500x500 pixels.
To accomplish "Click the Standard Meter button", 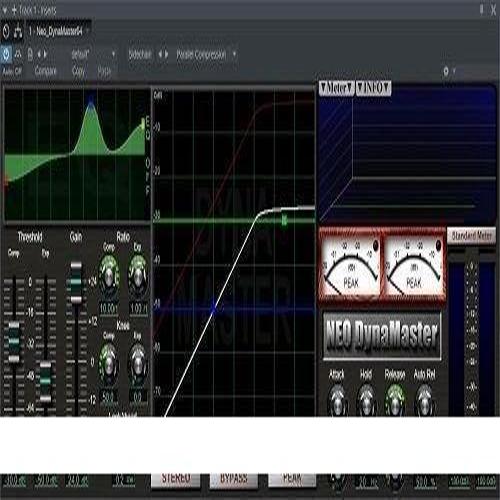I will click(471, 236).
